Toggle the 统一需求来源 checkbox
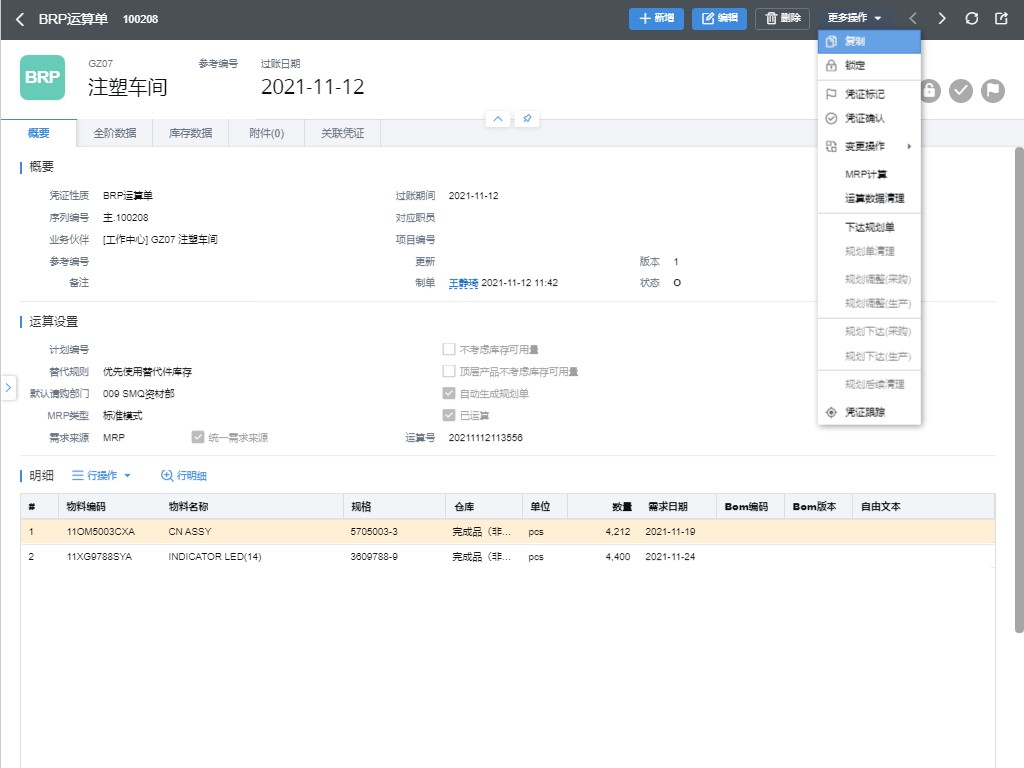1024x768 pixels. click(x=198, y=438)
